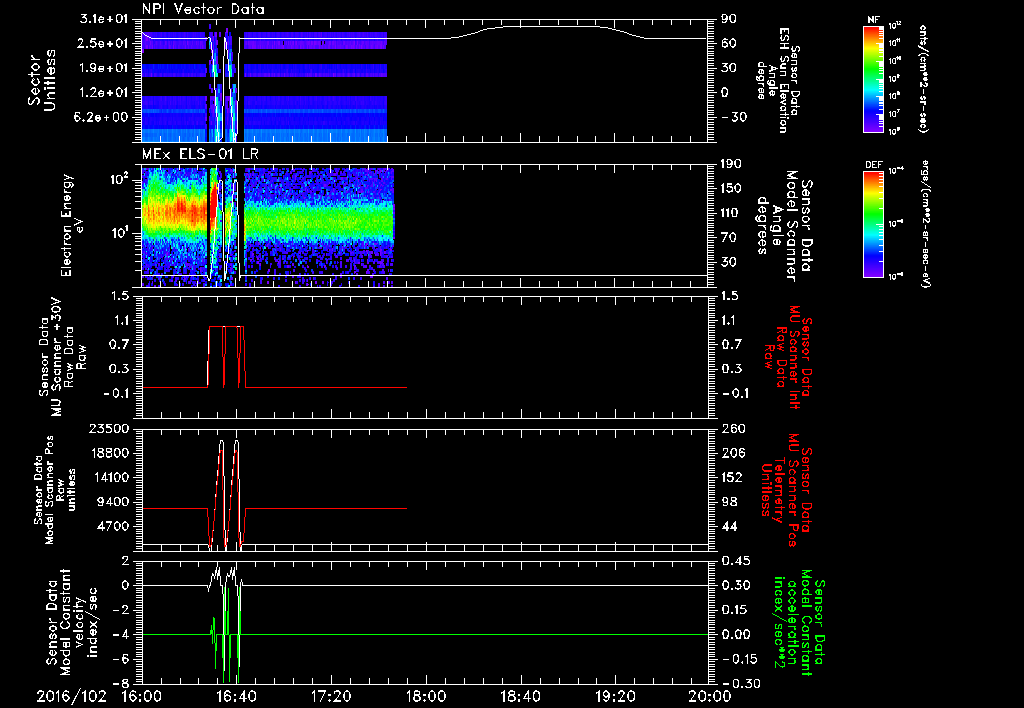Click the 152 telemetry tick value
Screen dimensions: 1024x708
(x=733, y=477)
